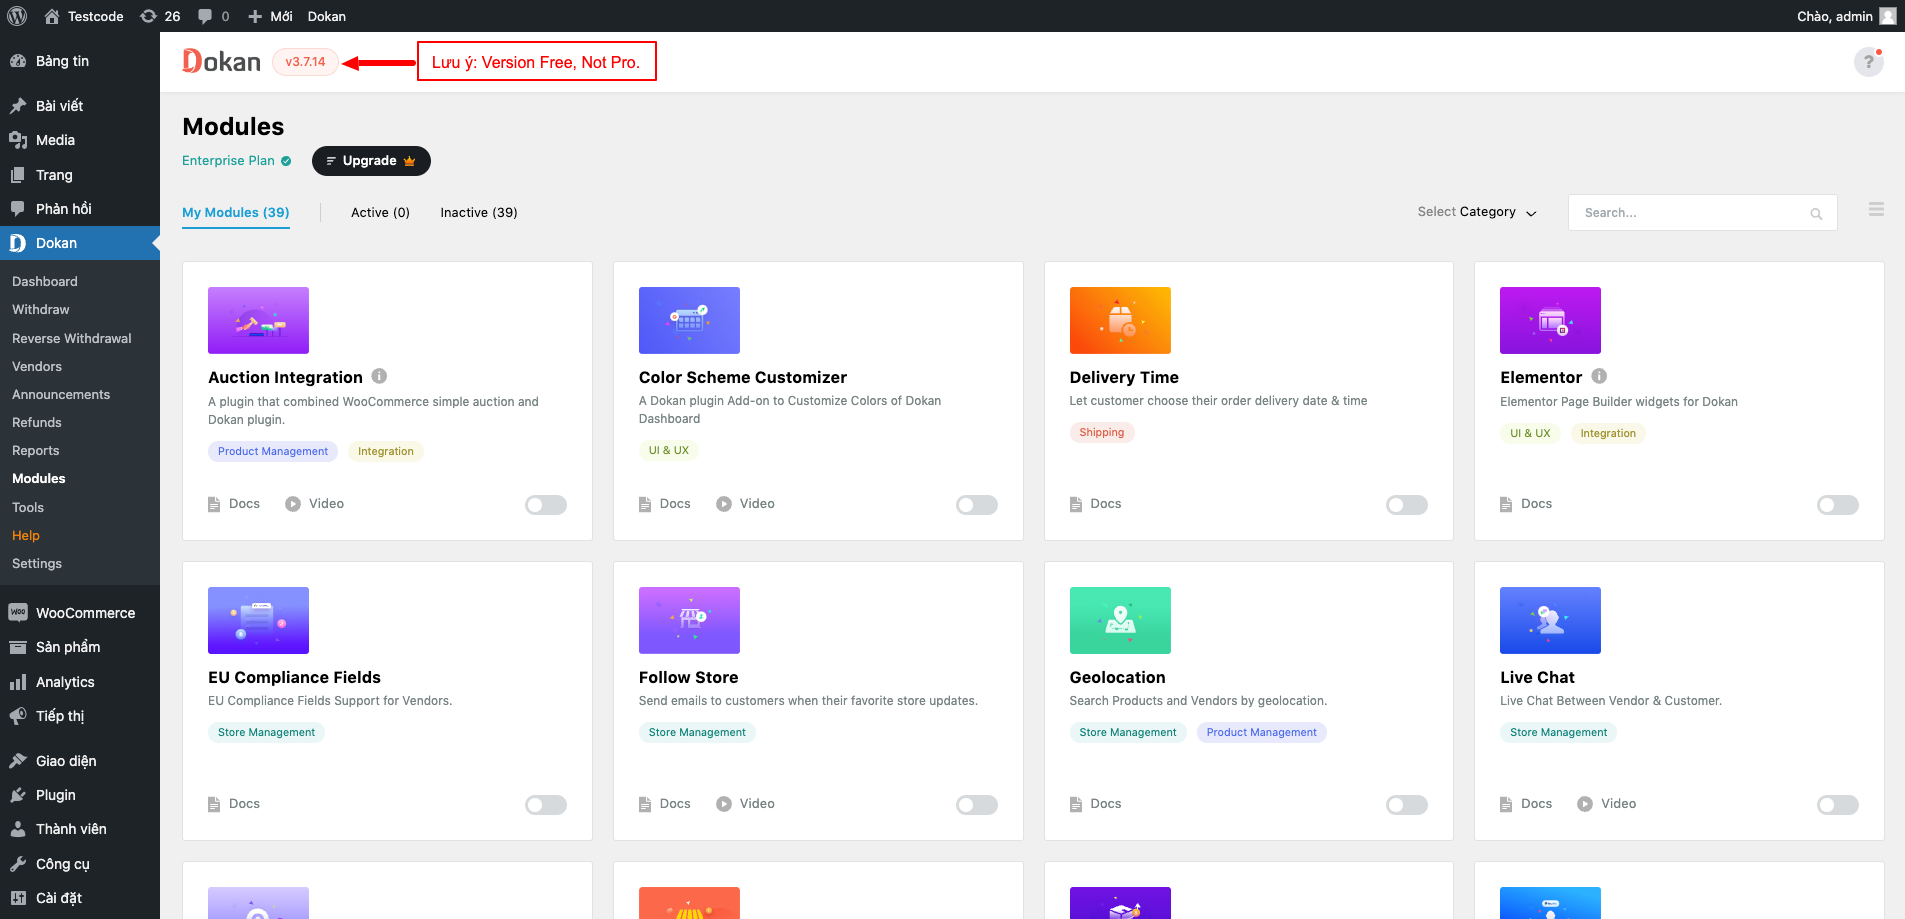Open Docs for EU Compliance Fields

pos(234,804)
